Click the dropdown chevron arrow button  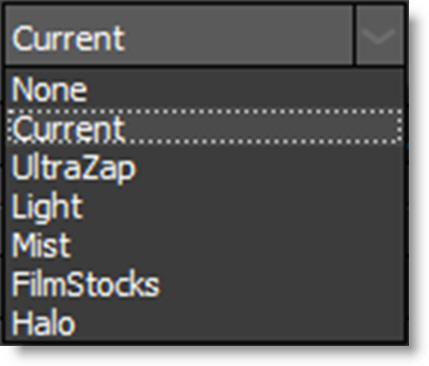coord(380,35)
